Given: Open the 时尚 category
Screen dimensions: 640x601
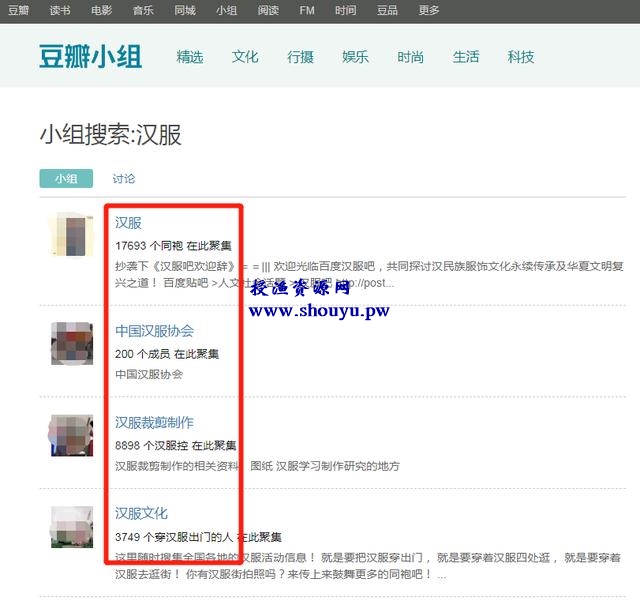Looking at the screenshot, I should pyautogui.click(x=411, y=57).
